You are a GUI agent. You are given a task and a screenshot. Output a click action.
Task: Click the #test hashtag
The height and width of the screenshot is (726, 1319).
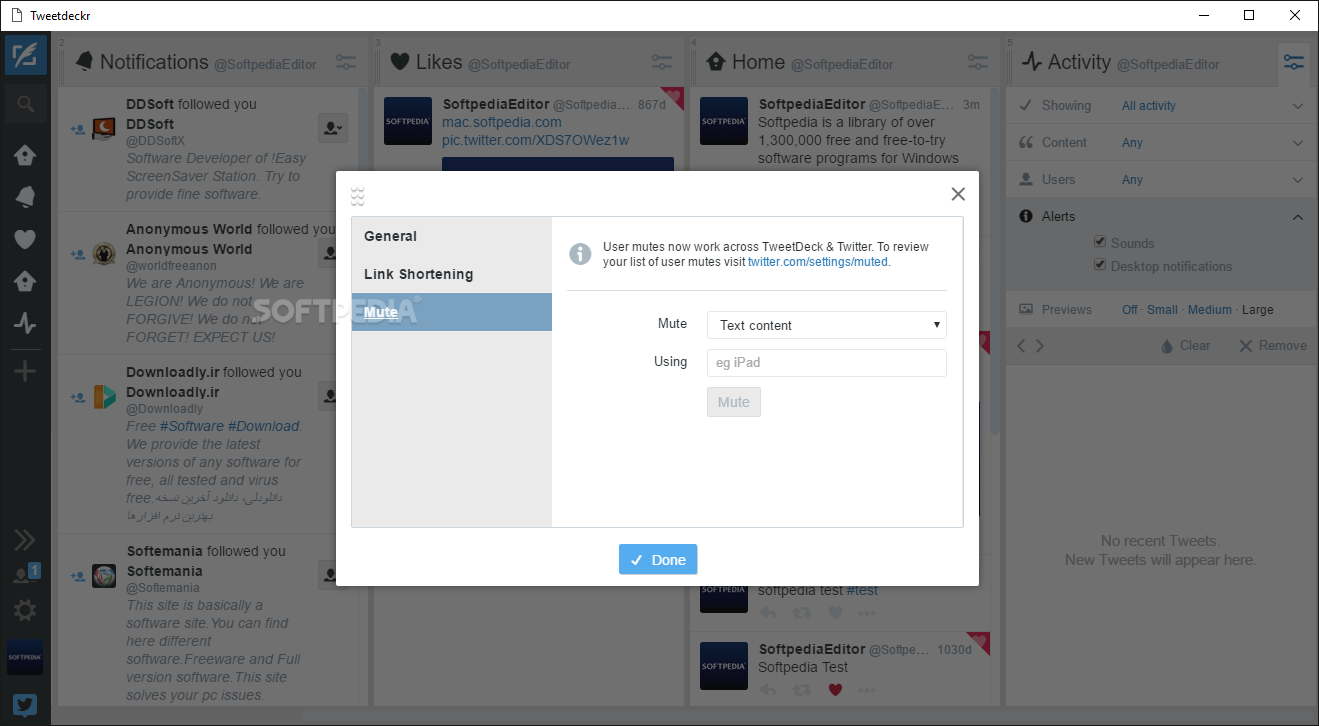(862, 590)
